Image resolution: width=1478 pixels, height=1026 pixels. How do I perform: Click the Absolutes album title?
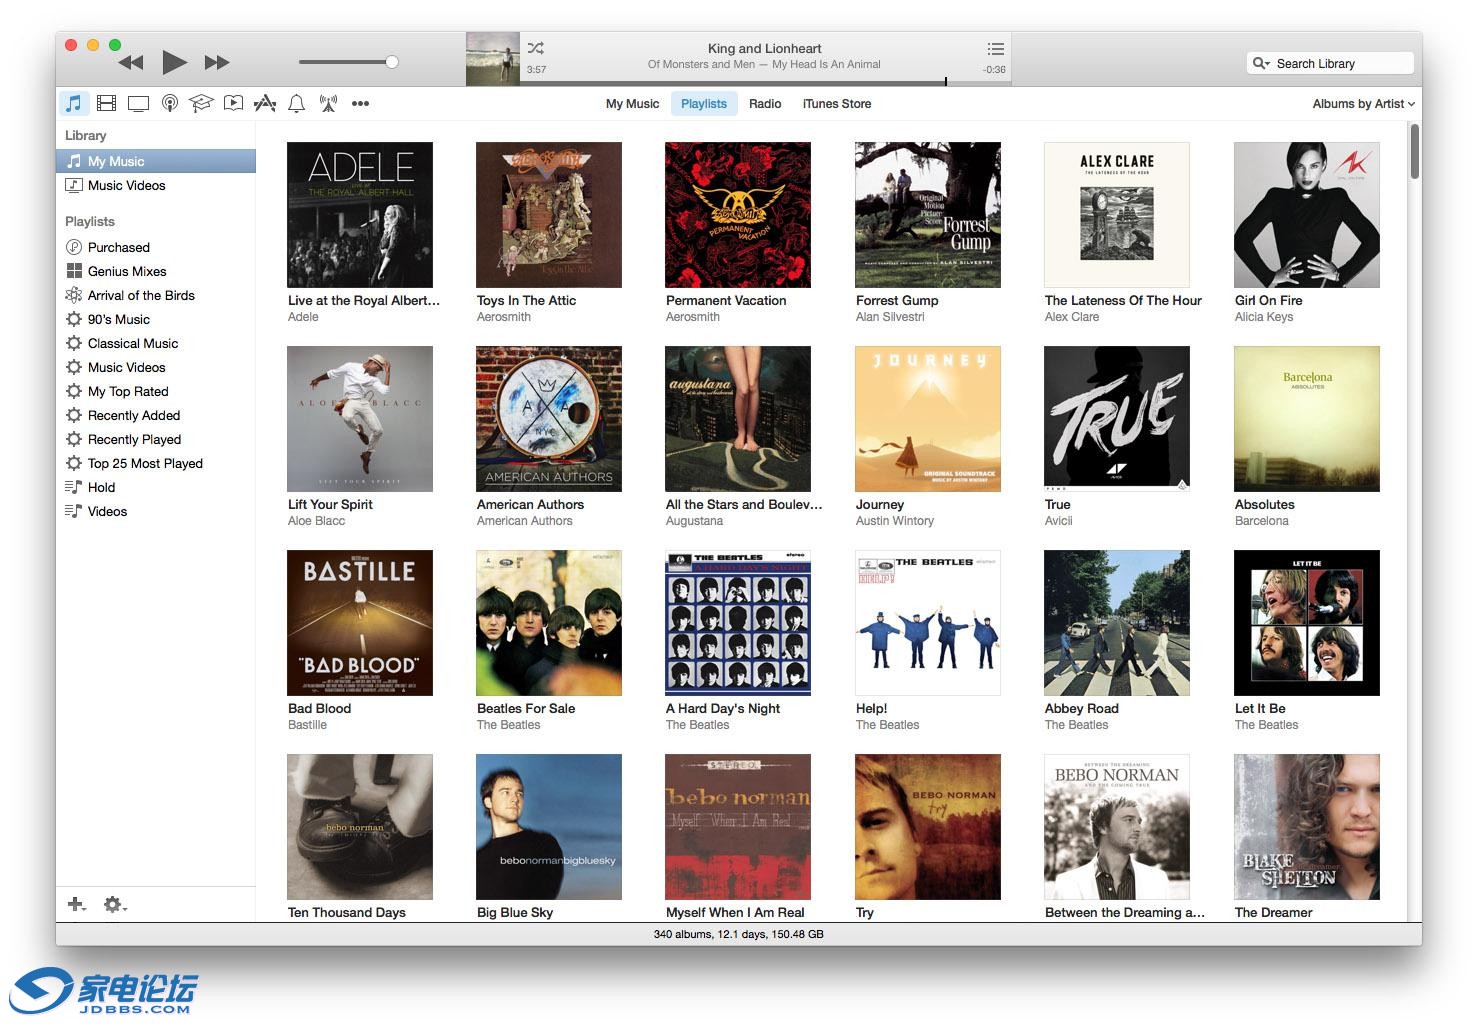[1265, 504]
